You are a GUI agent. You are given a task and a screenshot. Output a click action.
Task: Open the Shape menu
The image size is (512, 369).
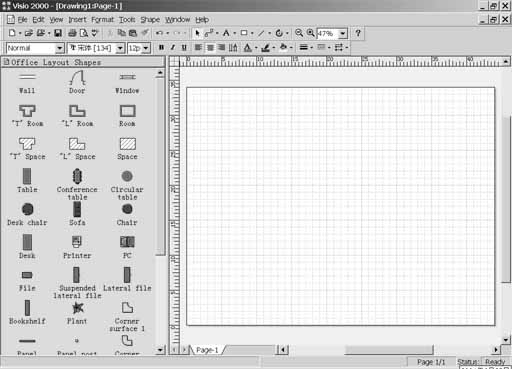click(150, 20)
